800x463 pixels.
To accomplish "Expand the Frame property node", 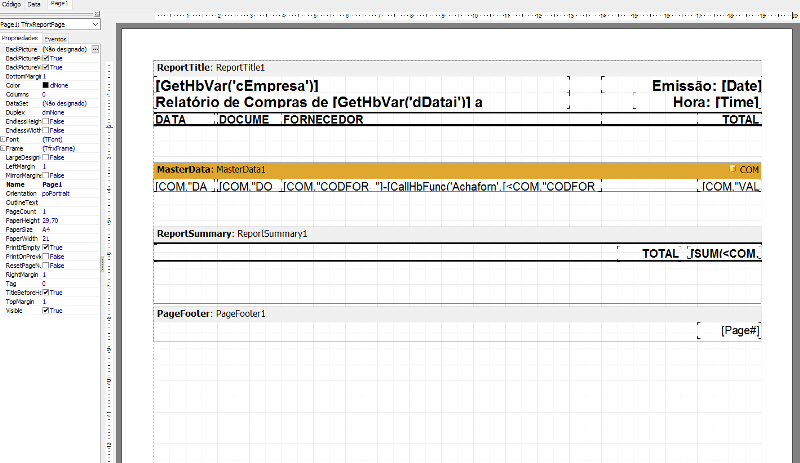I will click(3, 148).
